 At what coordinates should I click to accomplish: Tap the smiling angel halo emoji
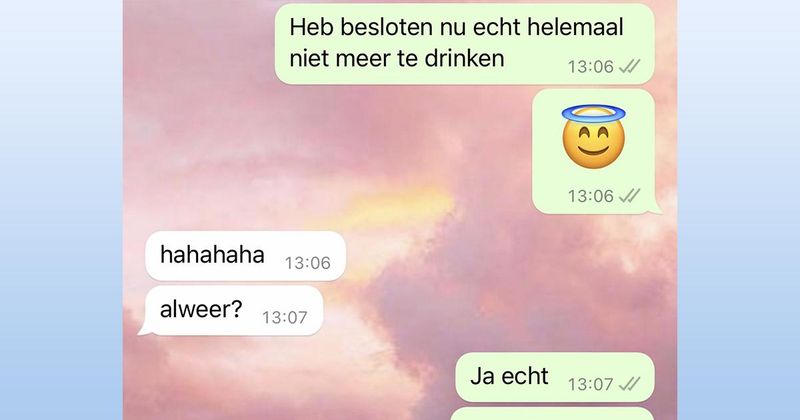[593, 136]
